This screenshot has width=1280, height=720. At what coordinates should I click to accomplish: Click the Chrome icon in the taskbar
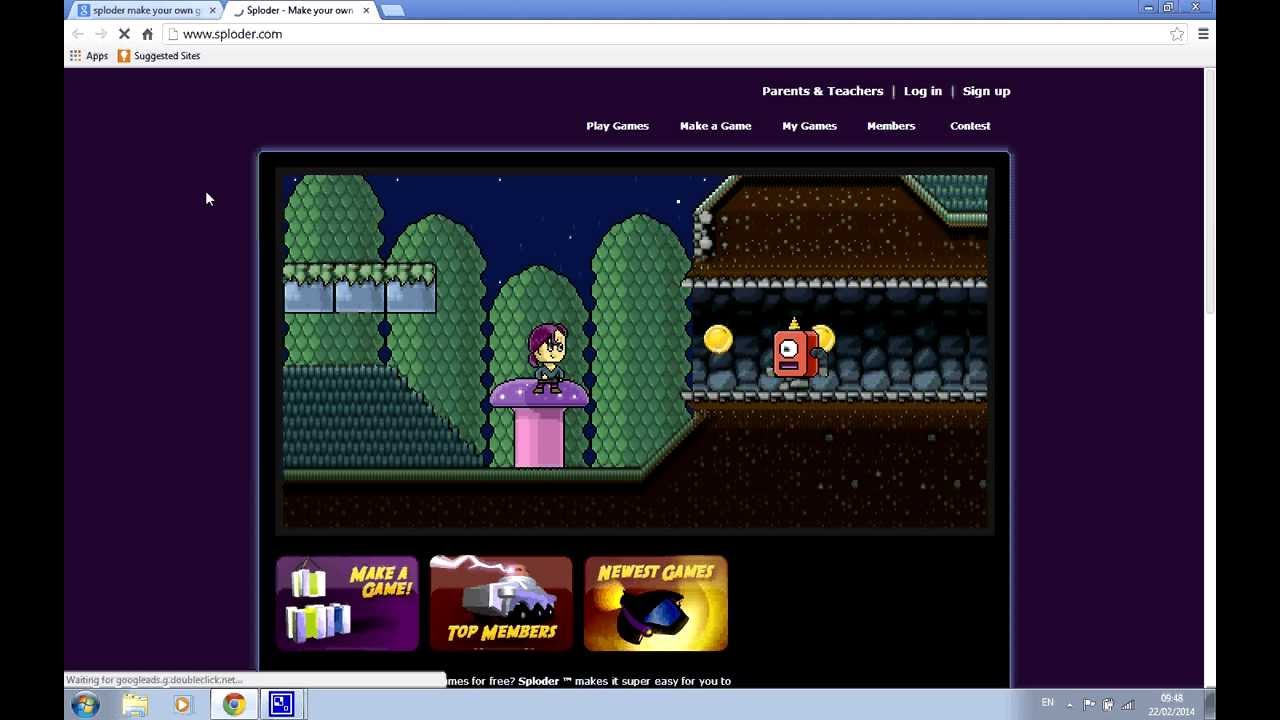tap(233, 705)
